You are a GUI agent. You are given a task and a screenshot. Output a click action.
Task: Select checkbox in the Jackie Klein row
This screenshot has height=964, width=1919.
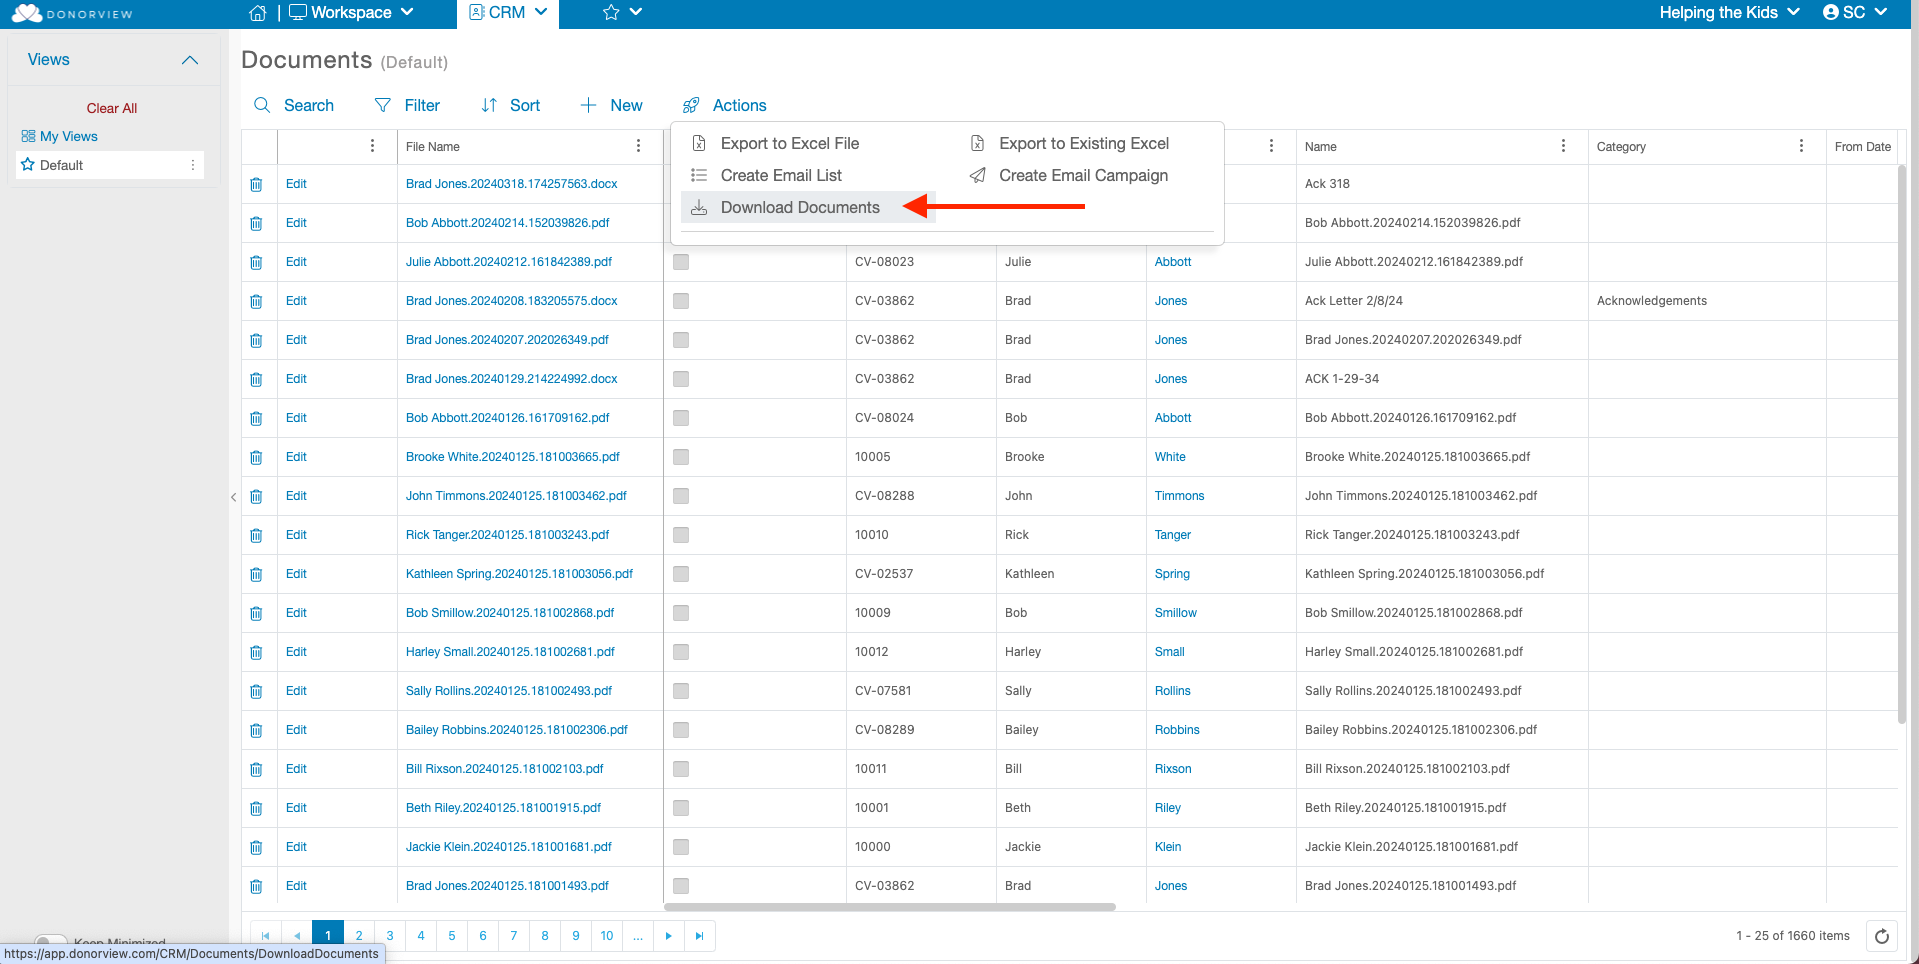[681, 847]
